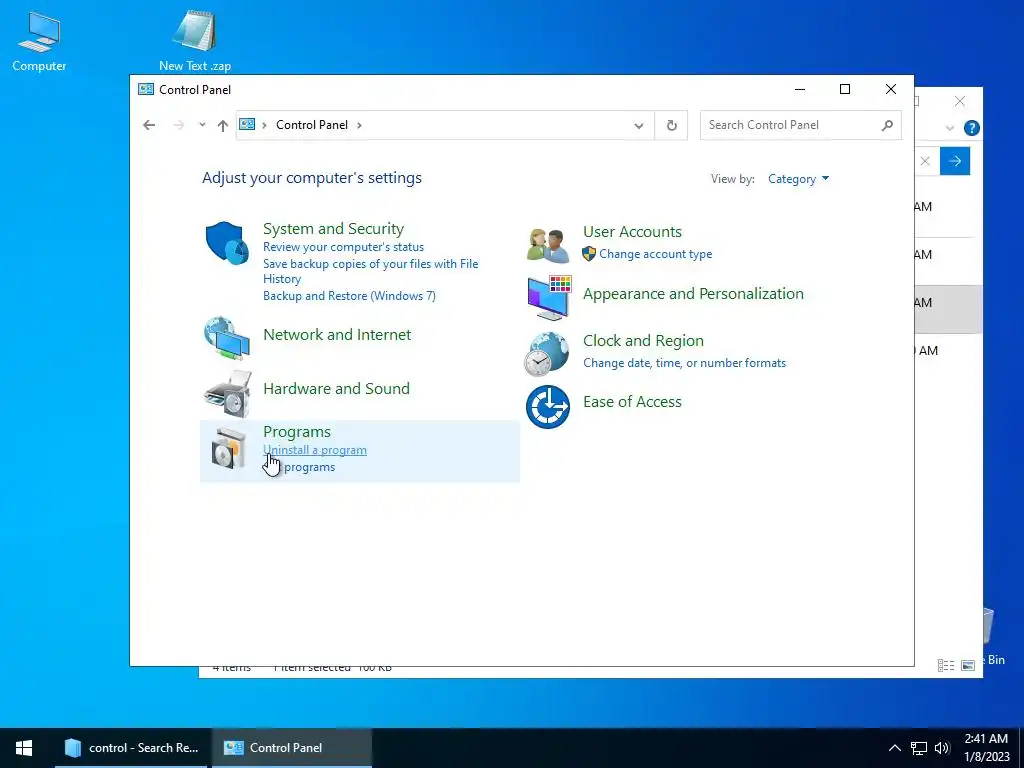This screenshot has height=768, width=1024.
Task: Open Save backup copies with File History
Action: click(370, 271)
